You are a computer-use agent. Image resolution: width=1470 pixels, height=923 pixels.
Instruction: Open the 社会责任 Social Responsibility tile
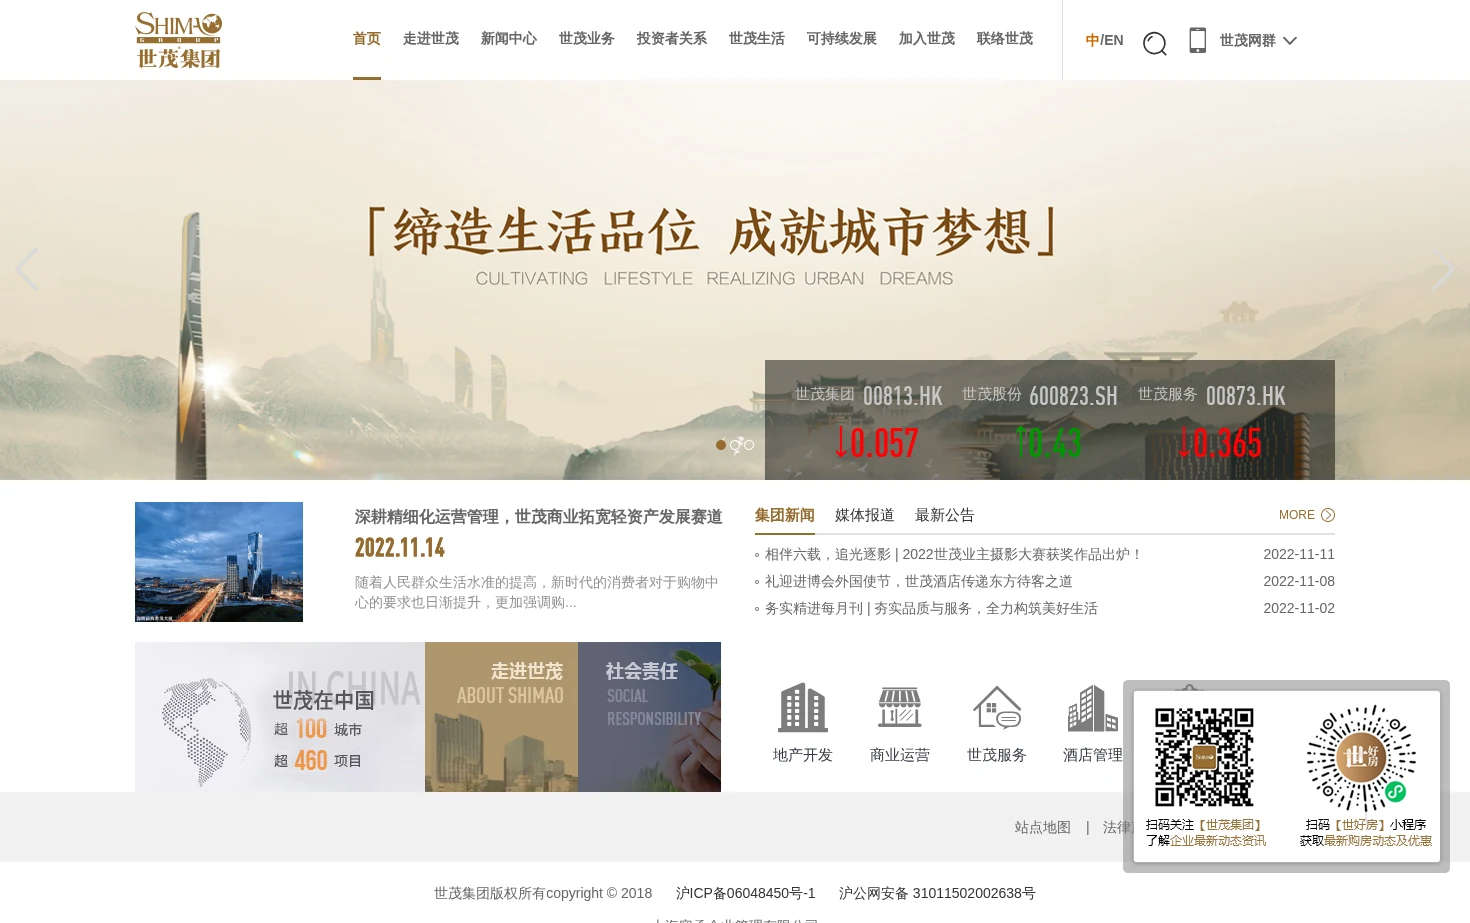click(649, 717)
